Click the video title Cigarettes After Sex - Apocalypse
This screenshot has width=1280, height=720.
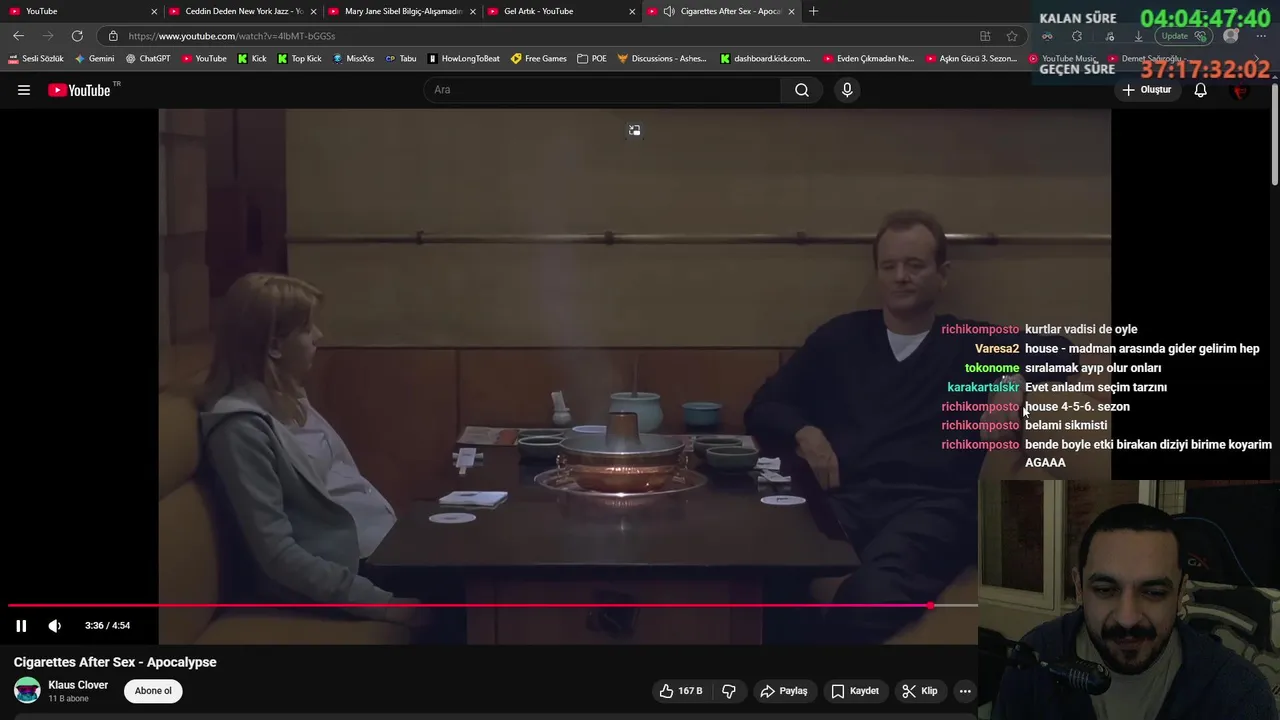click(x=115, y=662)
